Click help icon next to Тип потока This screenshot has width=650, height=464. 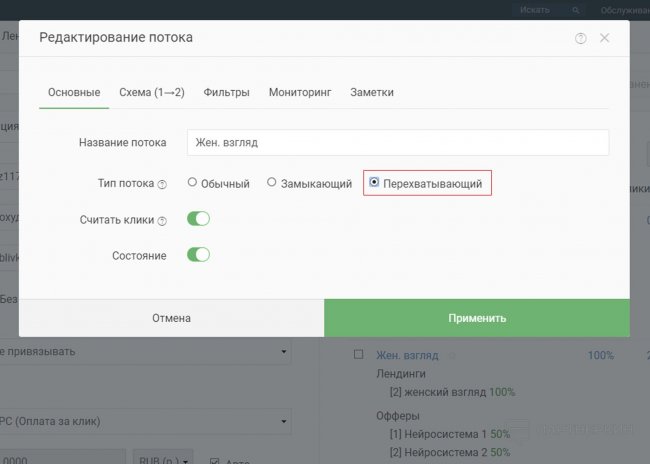(x=162, y=184)
